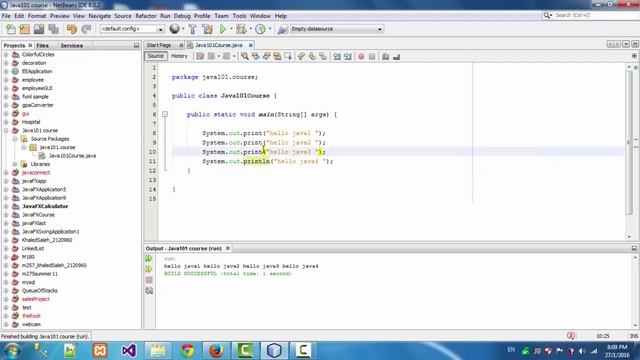Click the Uncomment lines icon in editor toolbar
Image resolution: width=640 pixels, height=360 pixels.
(396, 56)
